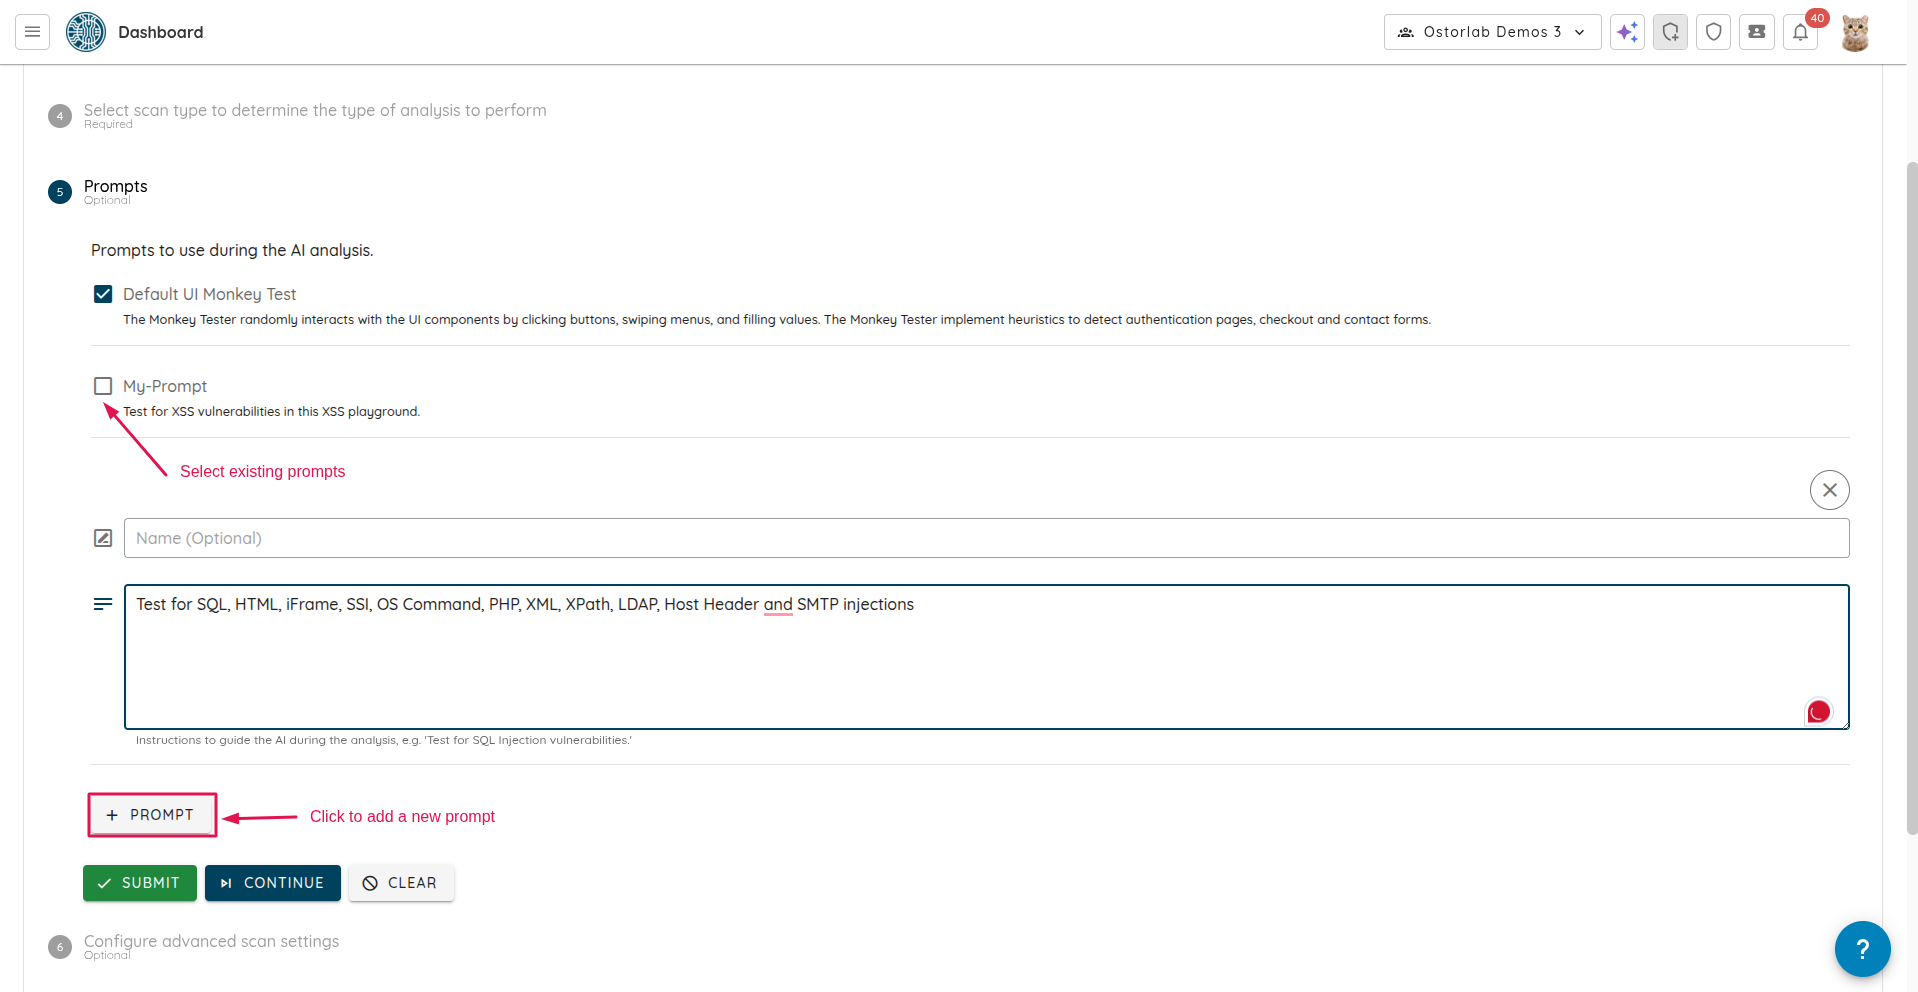Screen dimensions: 1918x992
Task: Click the CONTINUE button
Action: tap(272, 883)
